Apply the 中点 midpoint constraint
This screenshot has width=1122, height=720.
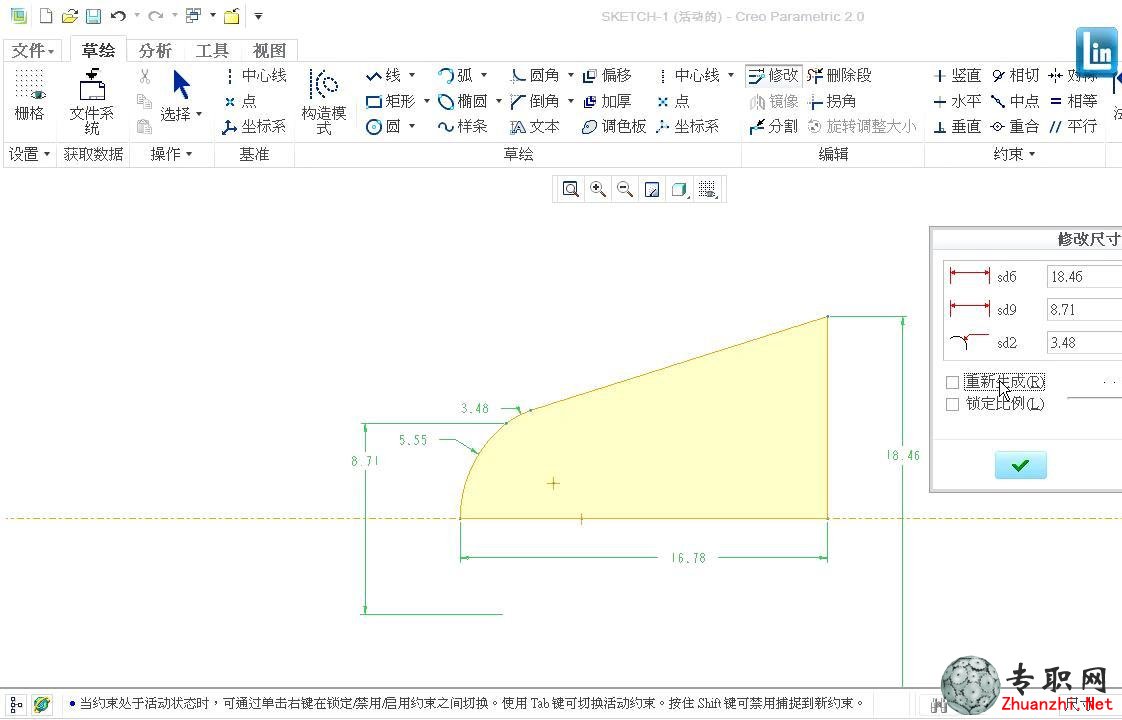[1015, 101]
